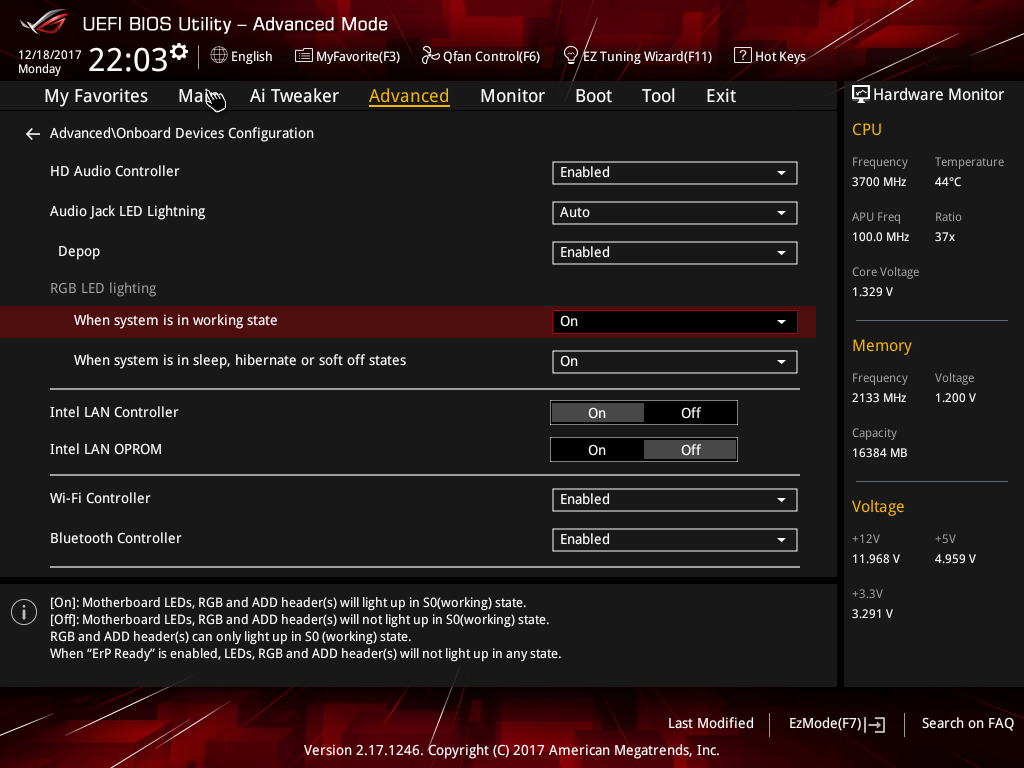
Task: Switch to Monitor tab
Action: [512, 96]
